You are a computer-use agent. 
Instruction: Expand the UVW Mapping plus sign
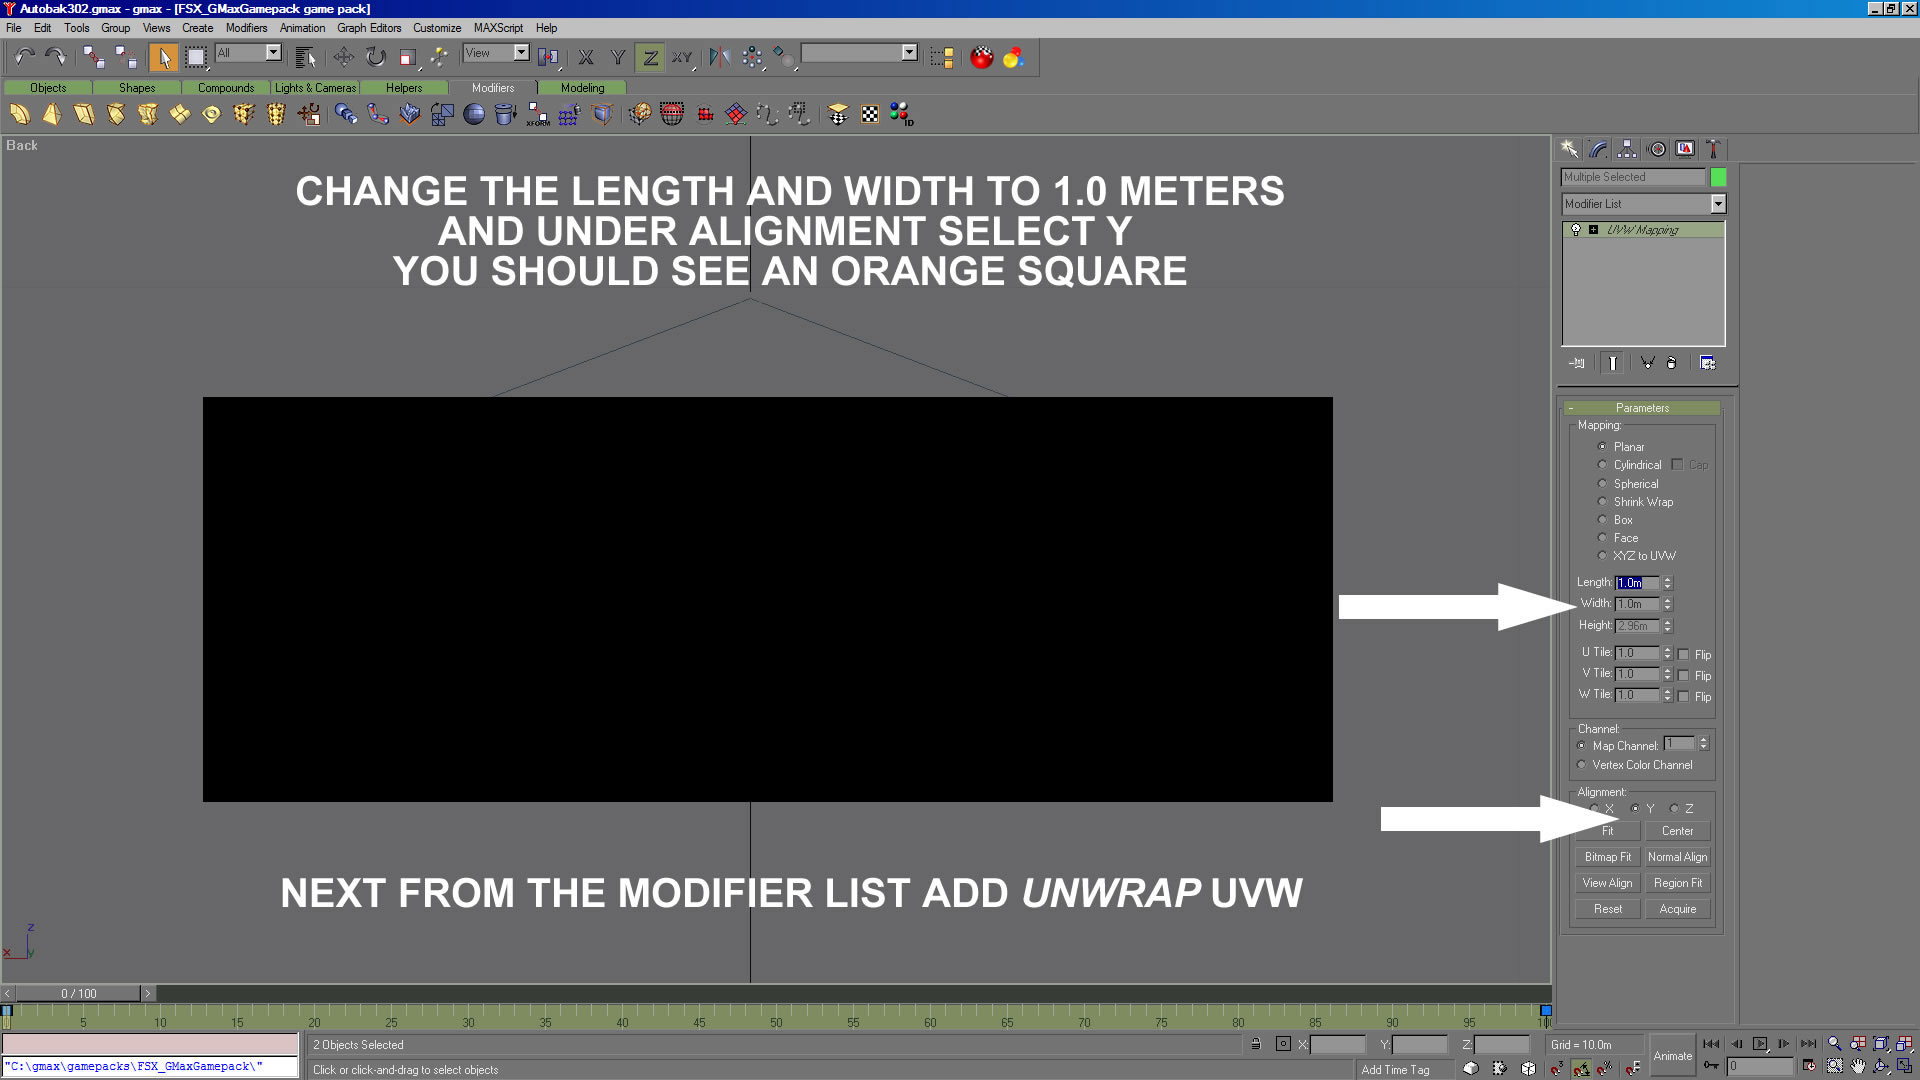1594,230
